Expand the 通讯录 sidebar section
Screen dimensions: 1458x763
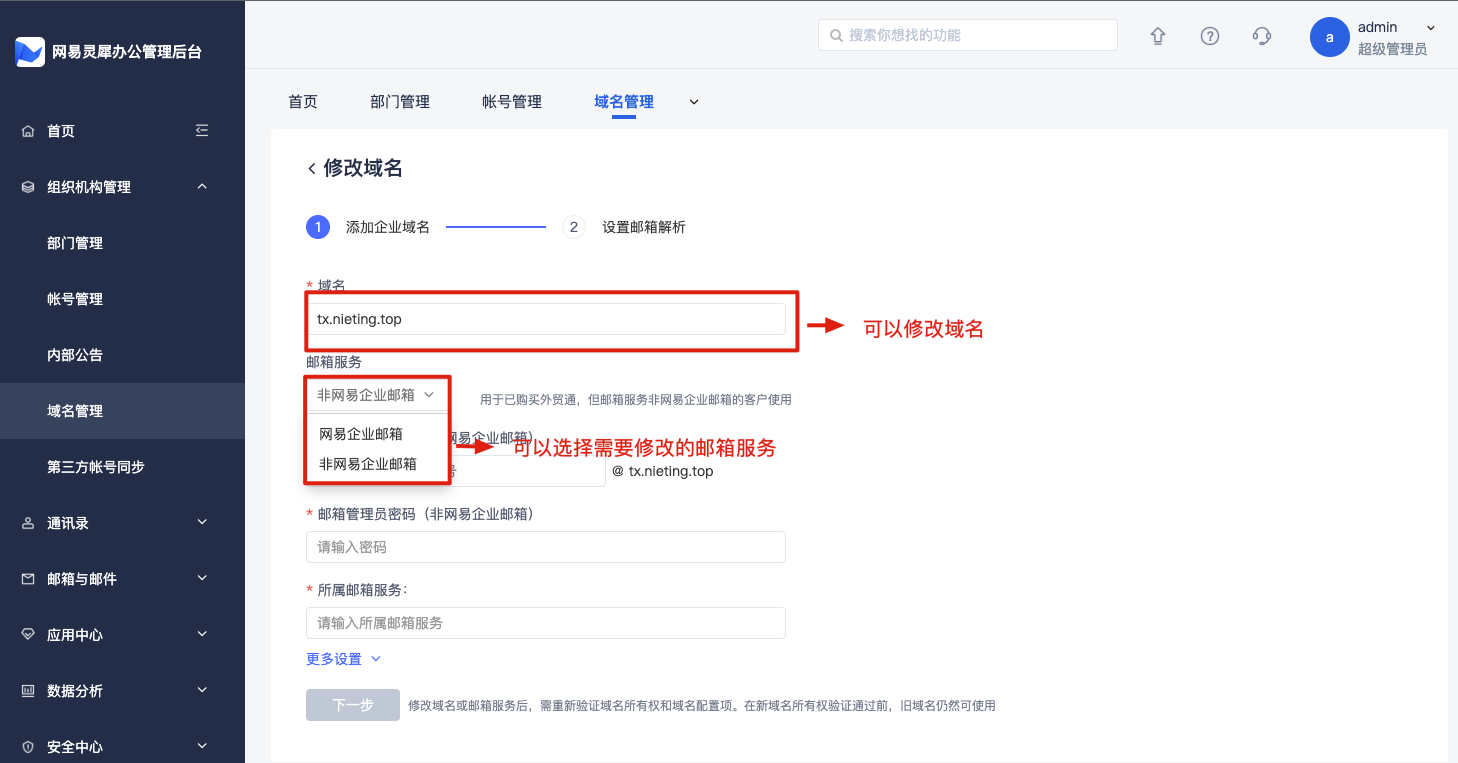coord(202,523)
